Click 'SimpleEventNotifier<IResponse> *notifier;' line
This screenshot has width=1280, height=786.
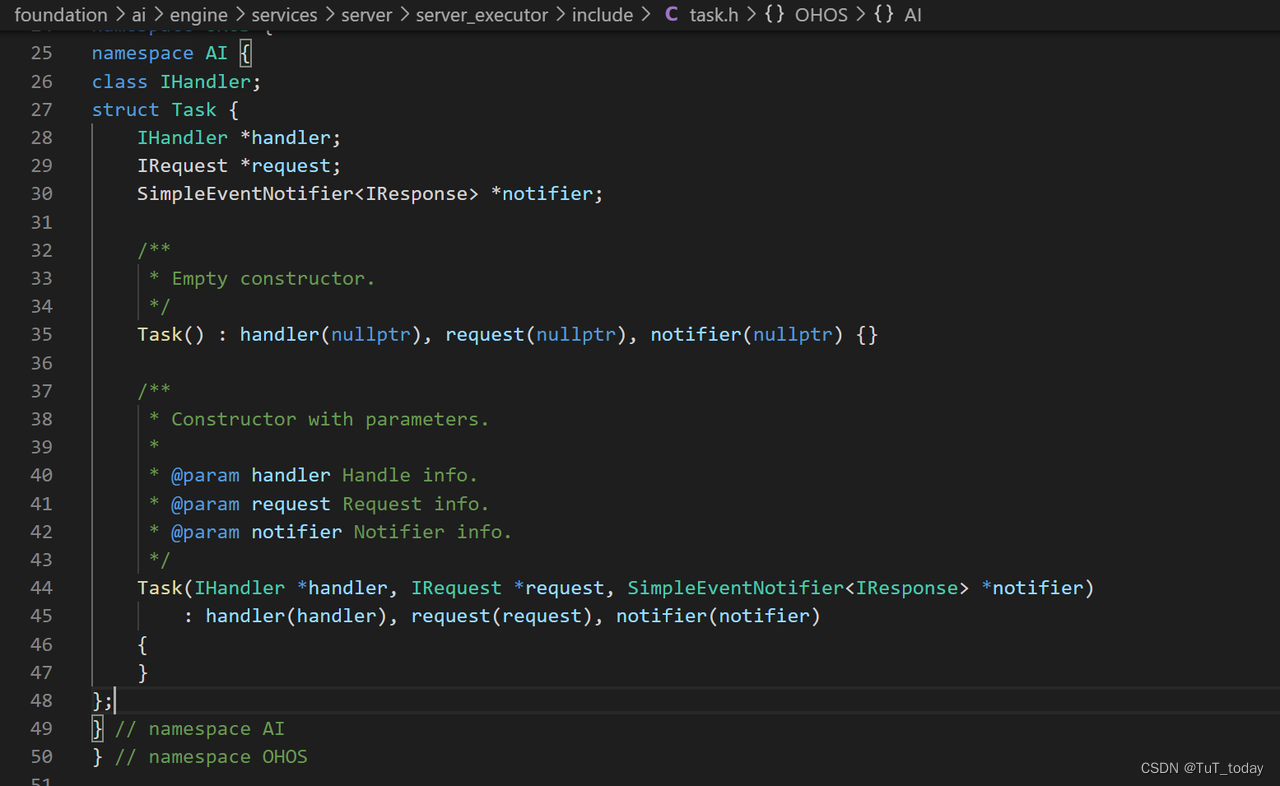click(x=370, y=193)
